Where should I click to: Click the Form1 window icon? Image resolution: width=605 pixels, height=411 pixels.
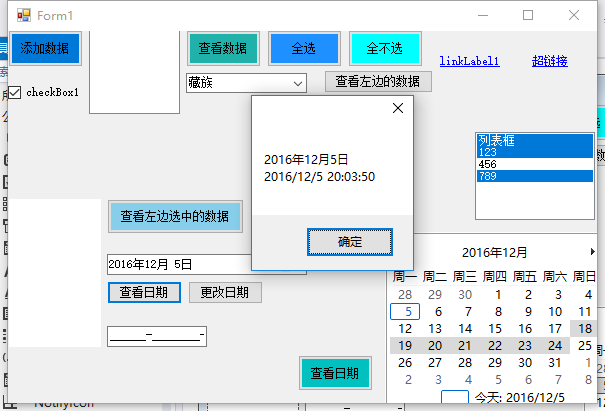[x=24, y=15]
